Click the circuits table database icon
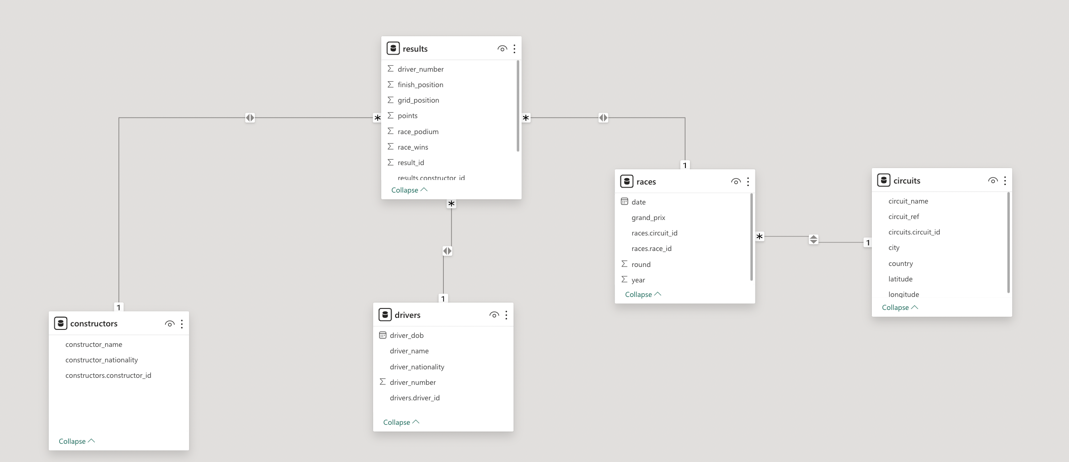Screen dimensions: 1069x462 (x=884, y=181)
